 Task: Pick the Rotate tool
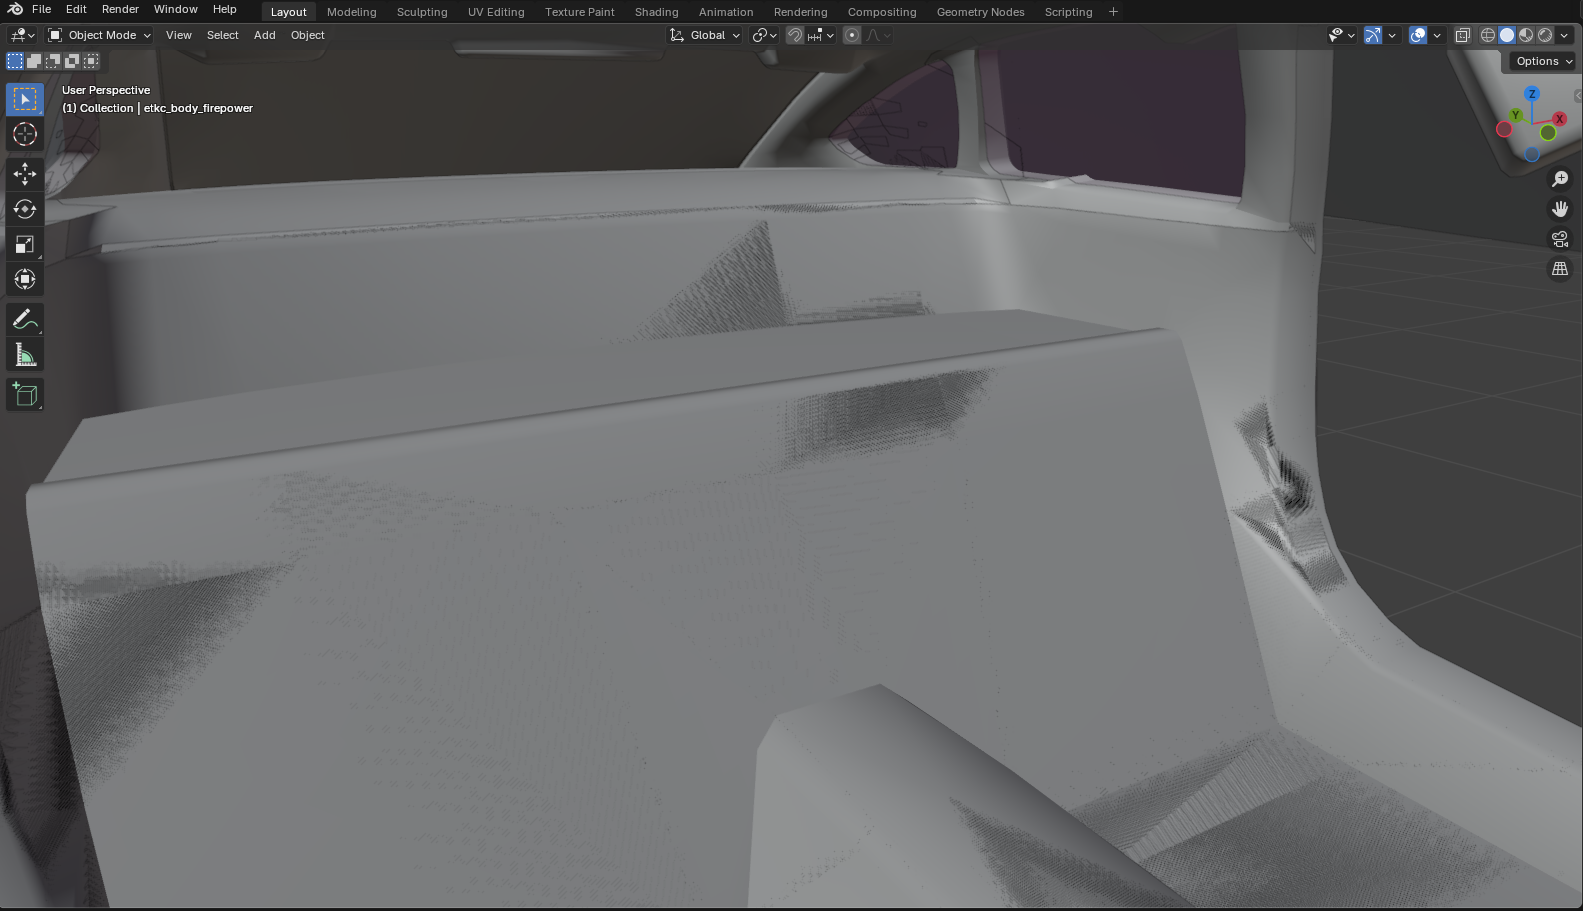pos(25,209)
